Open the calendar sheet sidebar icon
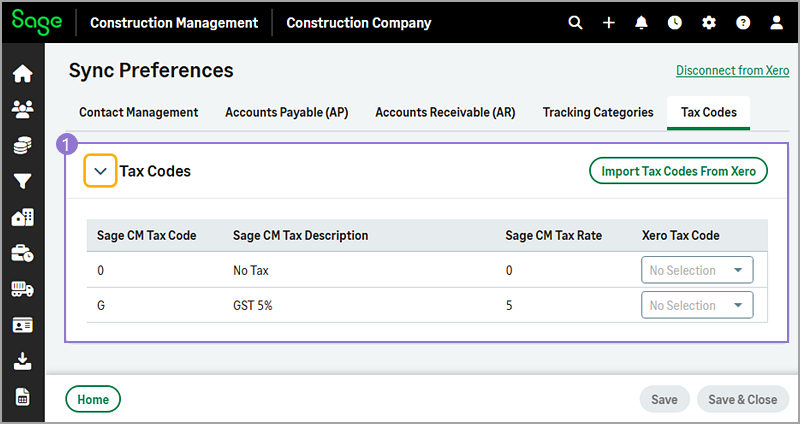The height and width of the screenshot is (424, 800). (x=22, y=397)
